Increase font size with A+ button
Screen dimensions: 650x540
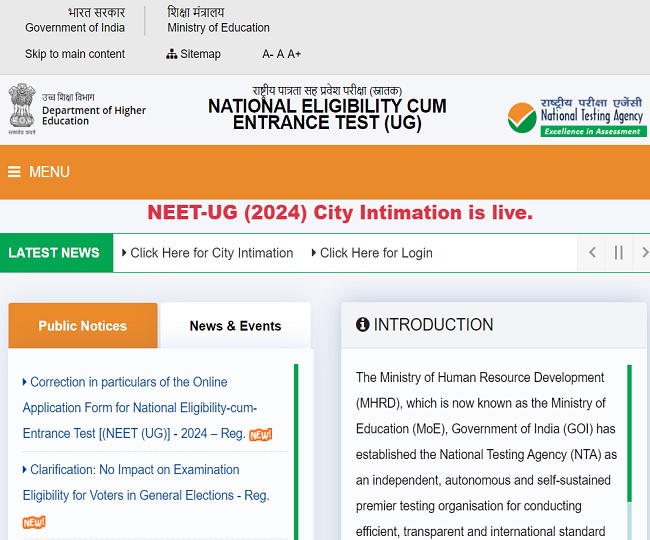[294, 54]
